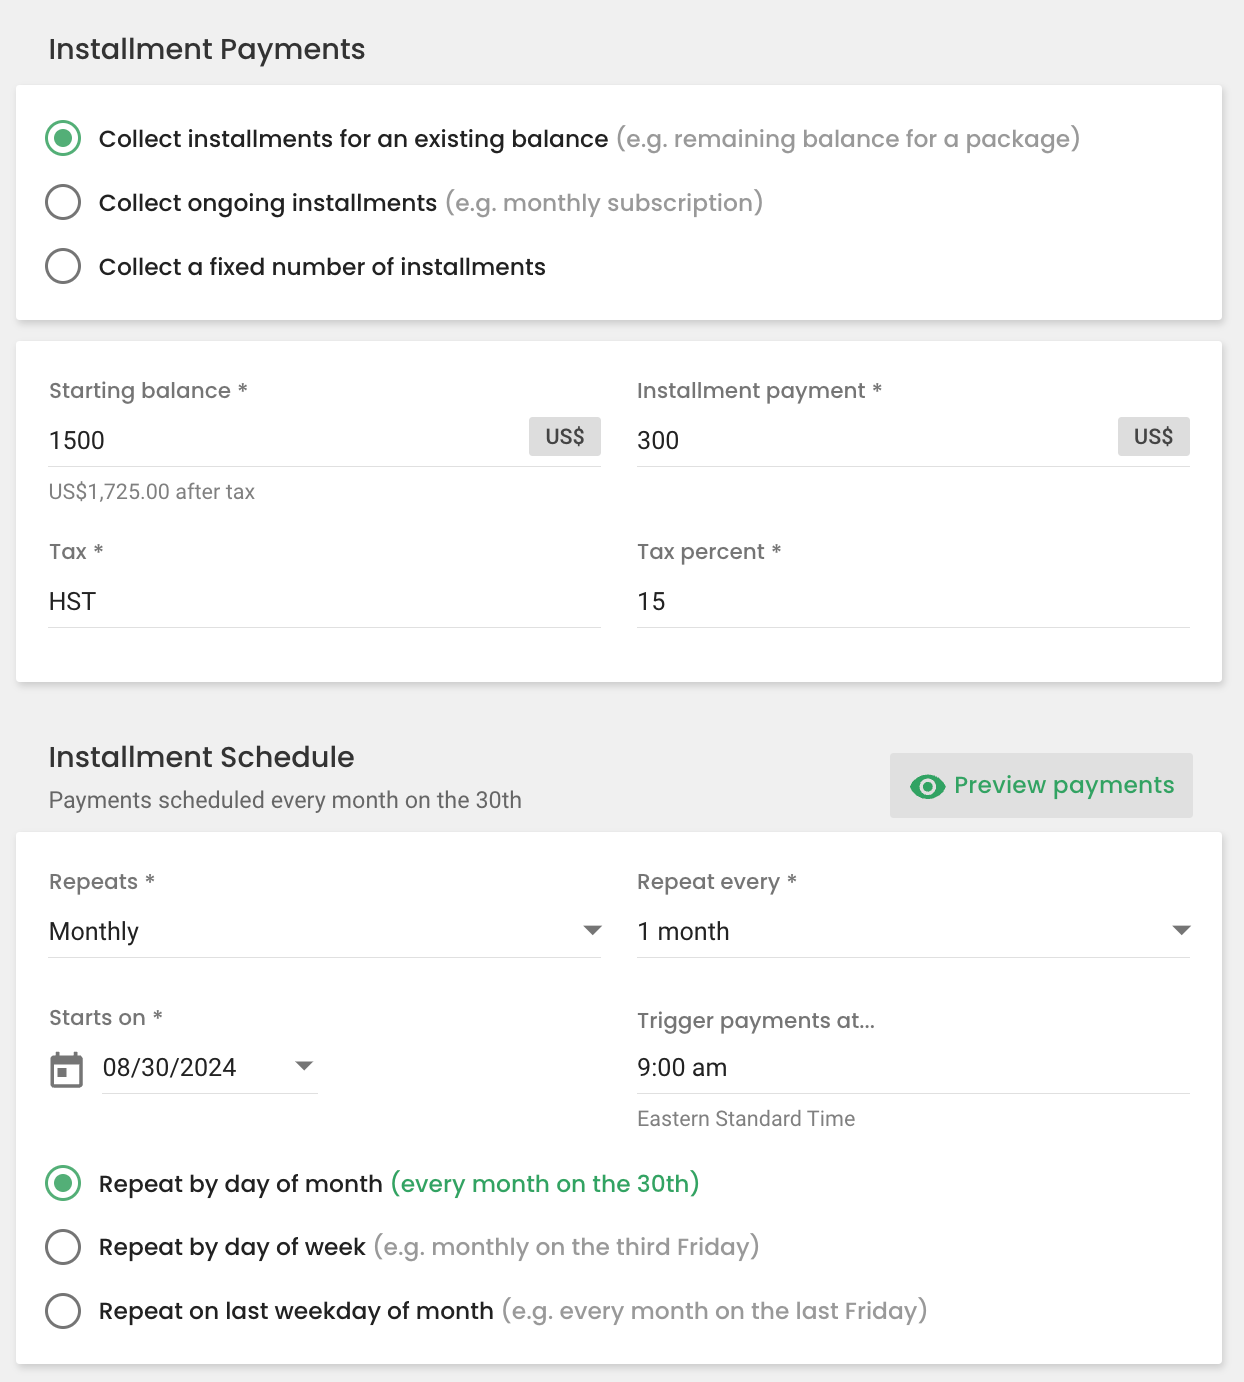Screen dimensions: 1244x1382
Task: Click the Tax field containing HST
Action: 325,602
